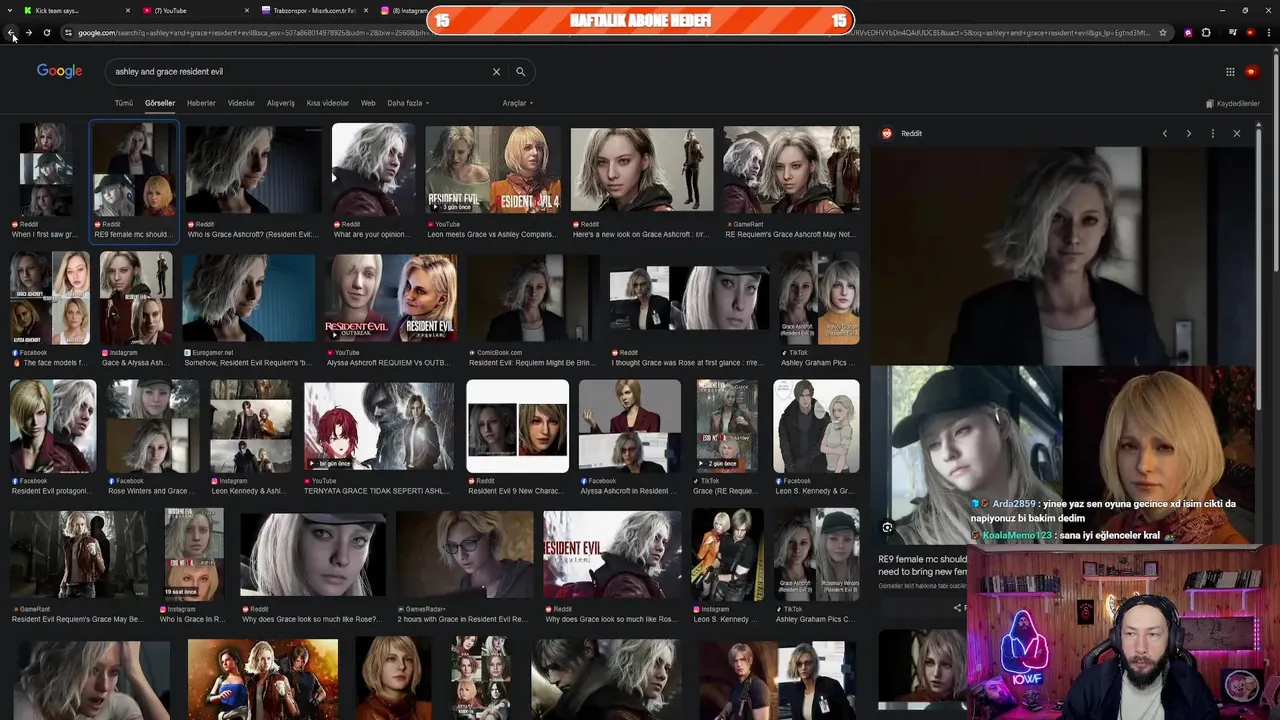The height and width of the screenshot is (720, 1280).
Task: Click the large Grace preview image
Action: click(1062, 256)
